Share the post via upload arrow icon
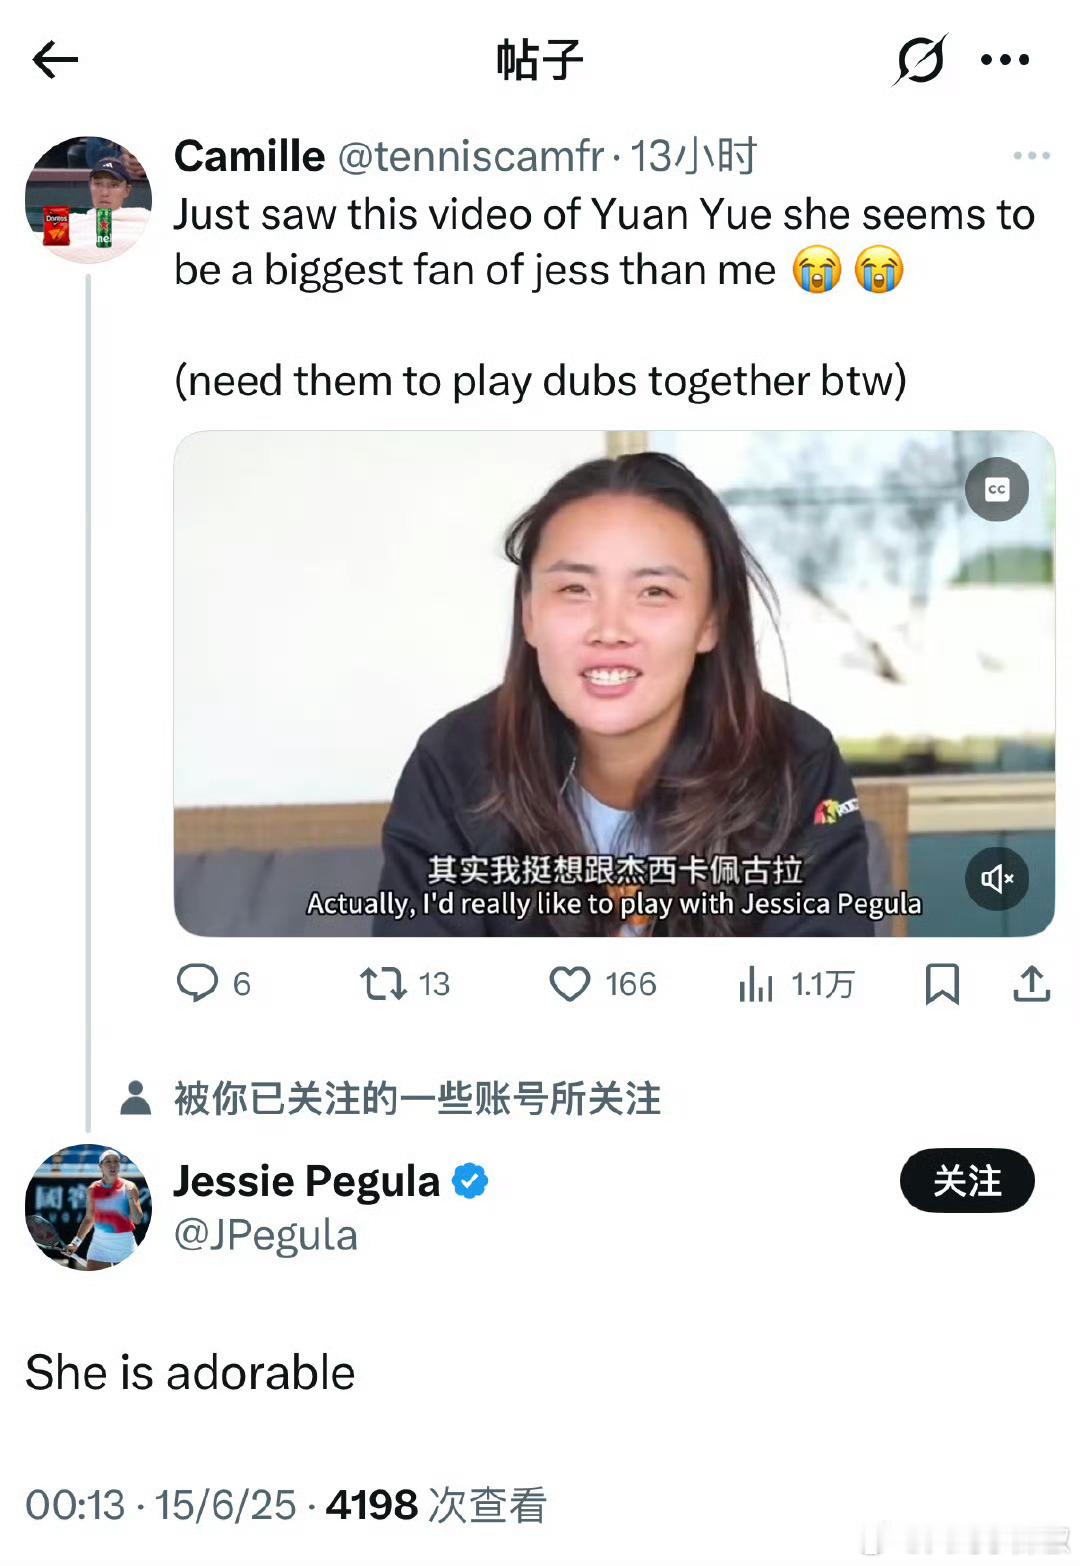Image resolution: width=1080 pixels, height=1566 pixels. tap(1031, 984)
